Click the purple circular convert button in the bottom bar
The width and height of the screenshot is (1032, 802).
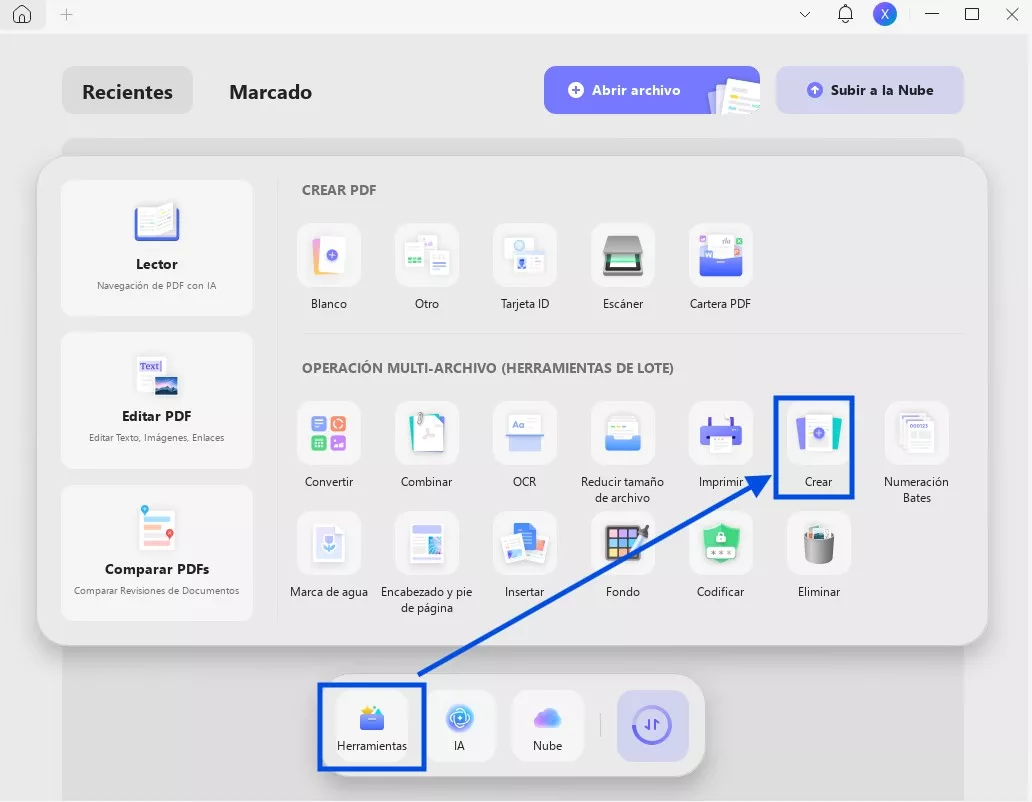[x=653, y=726]
